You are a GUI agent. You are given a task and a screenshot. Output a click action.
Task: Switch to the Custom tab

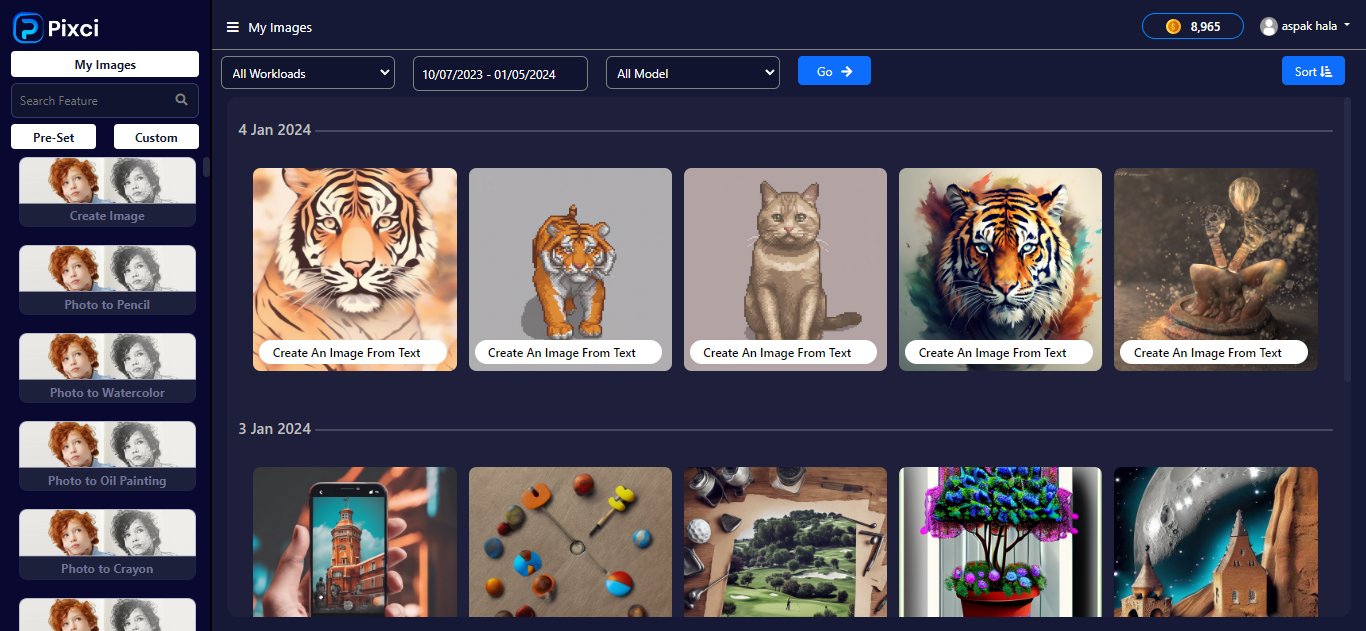click(156, 137)
